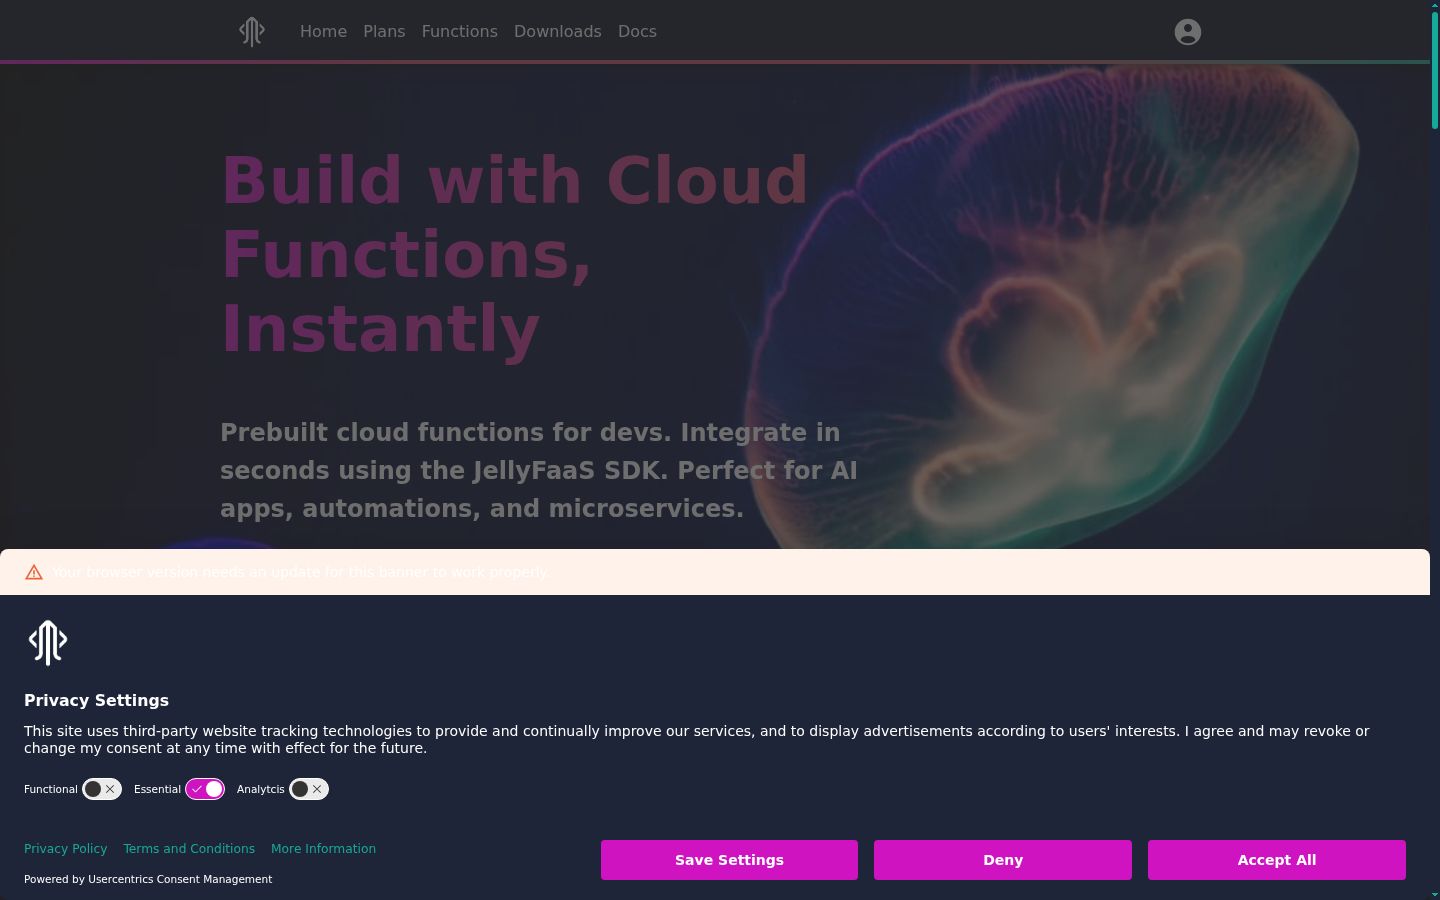This screenshot has height=900, width=1440.
Task: Click the page vertical scrollbar thumb
Action: [x=1435, y=68]
